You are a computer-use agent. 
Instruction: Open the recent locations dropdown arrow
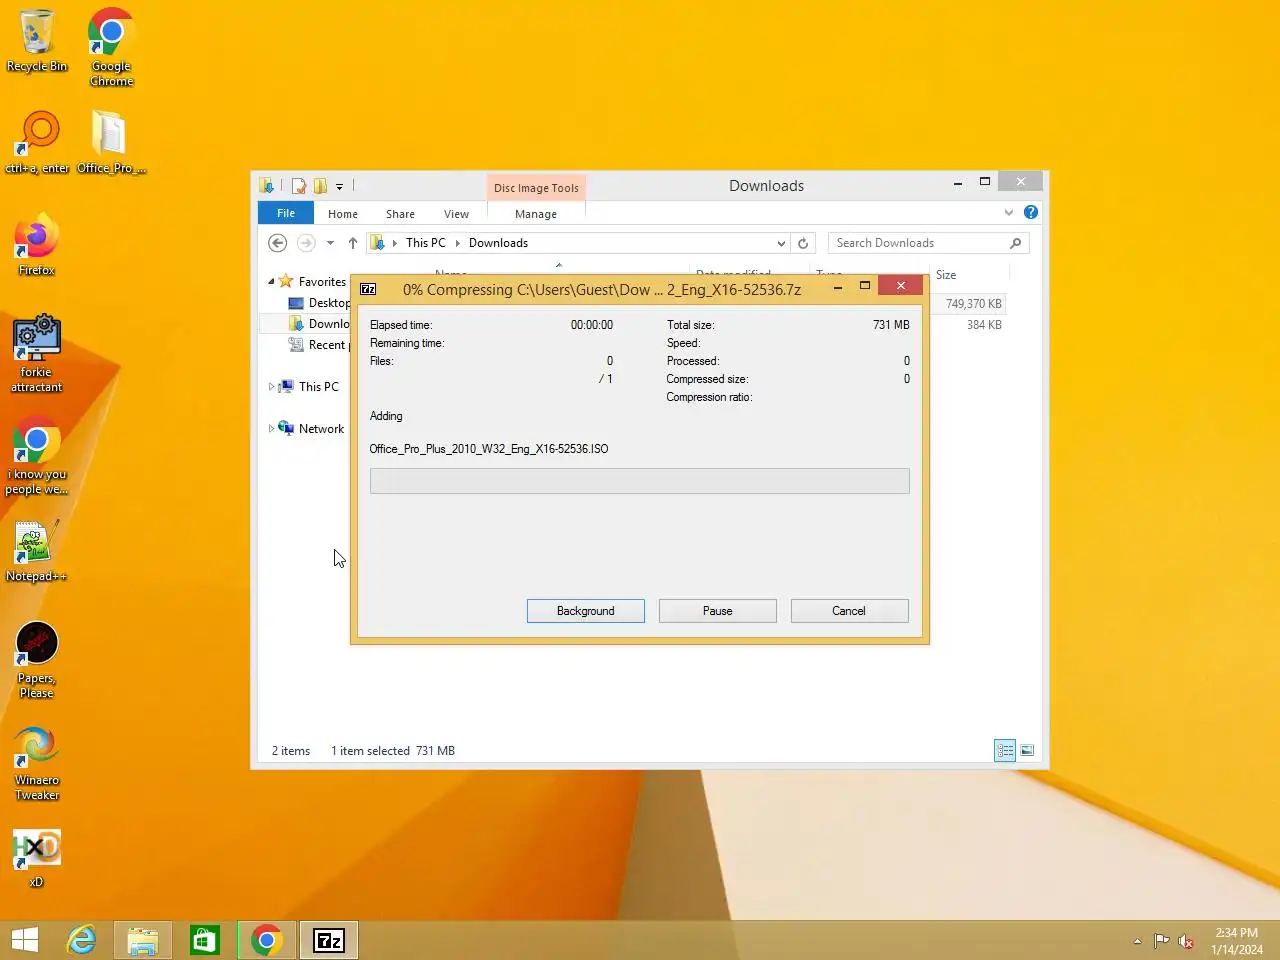click(x=330, y=243)
